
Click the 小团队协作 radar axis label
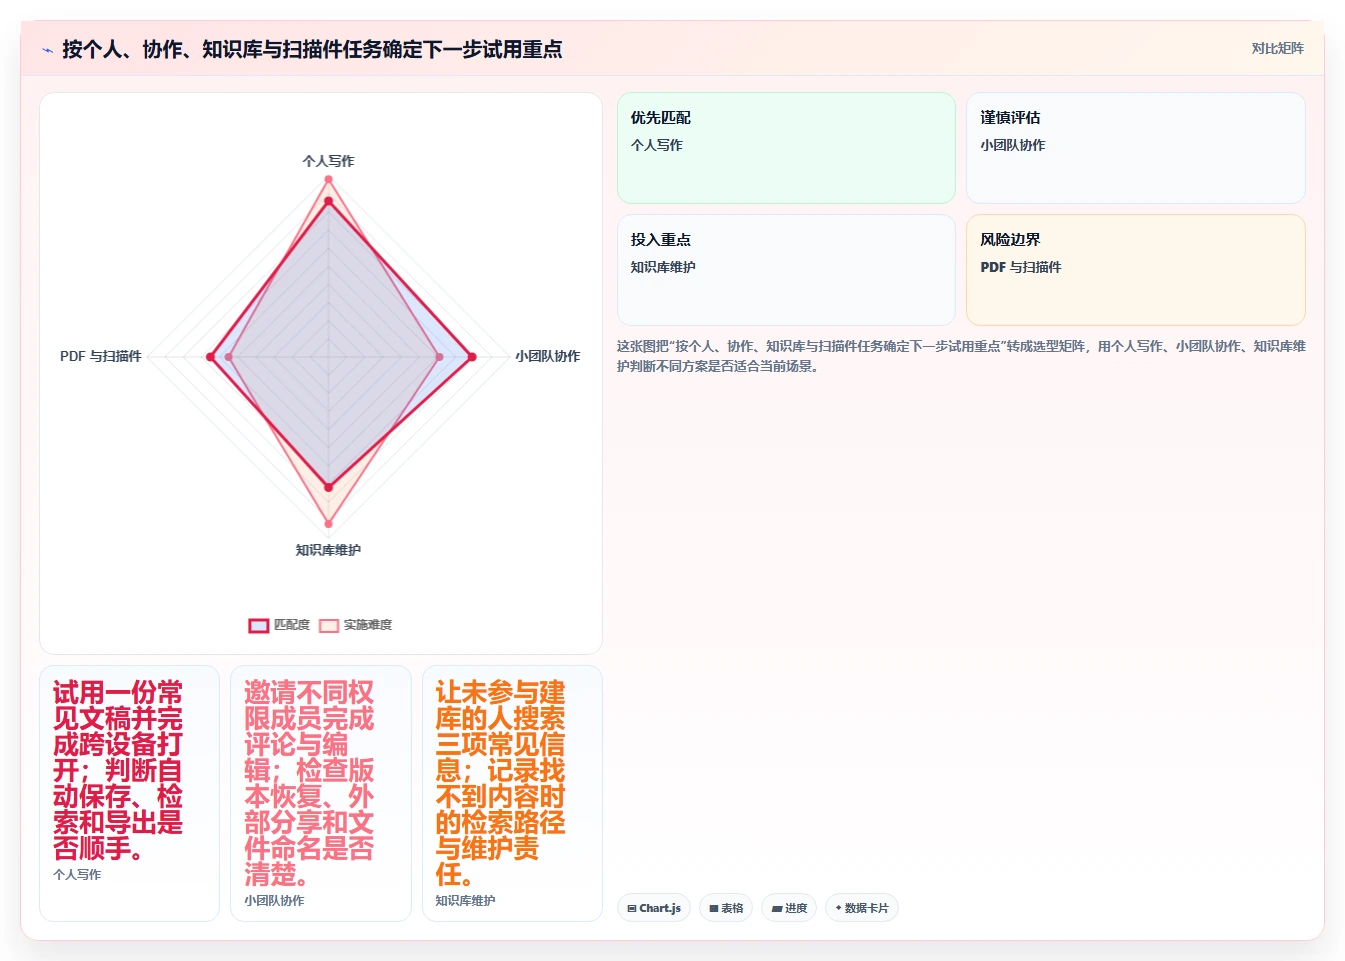tap(547, 356)
